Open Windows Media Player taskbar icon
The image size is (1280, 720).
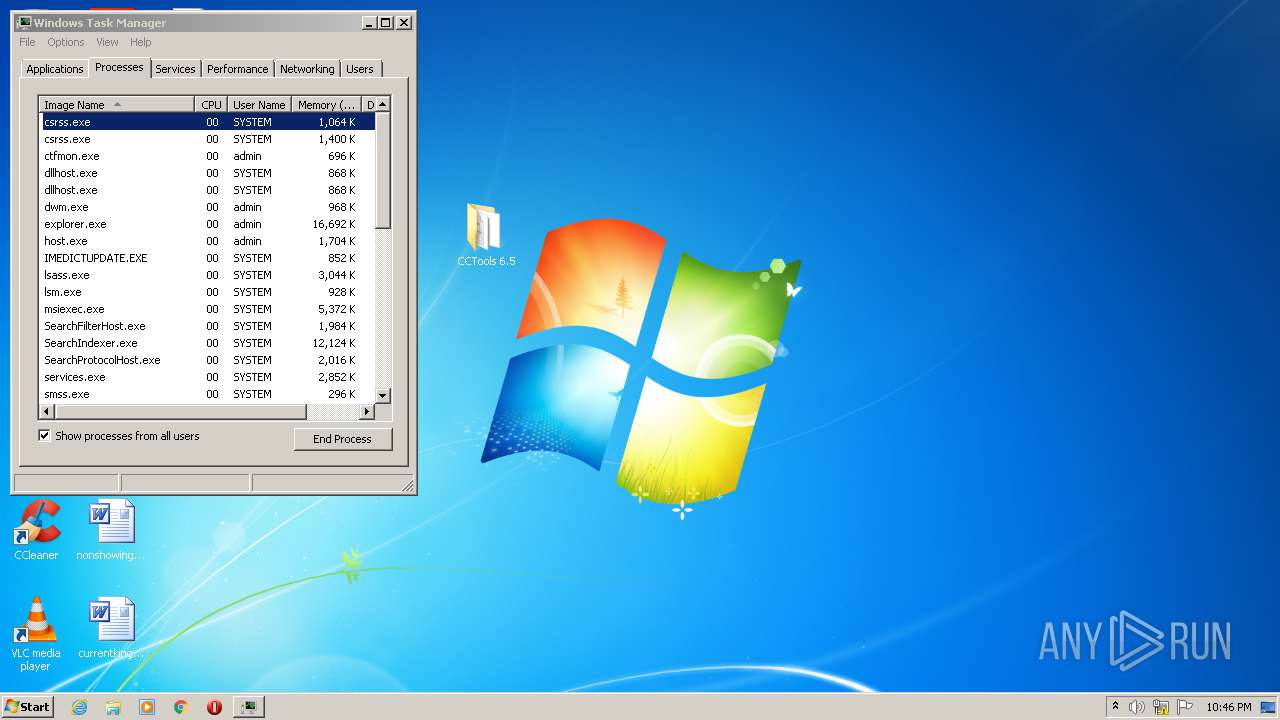[x=147, y=707]
